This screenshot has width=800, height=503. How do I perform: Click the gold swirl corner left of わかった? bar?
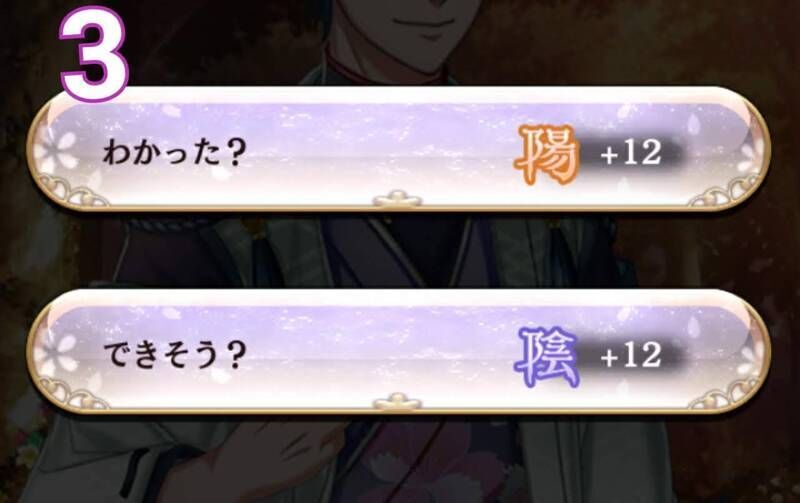[x=71, y=191]
